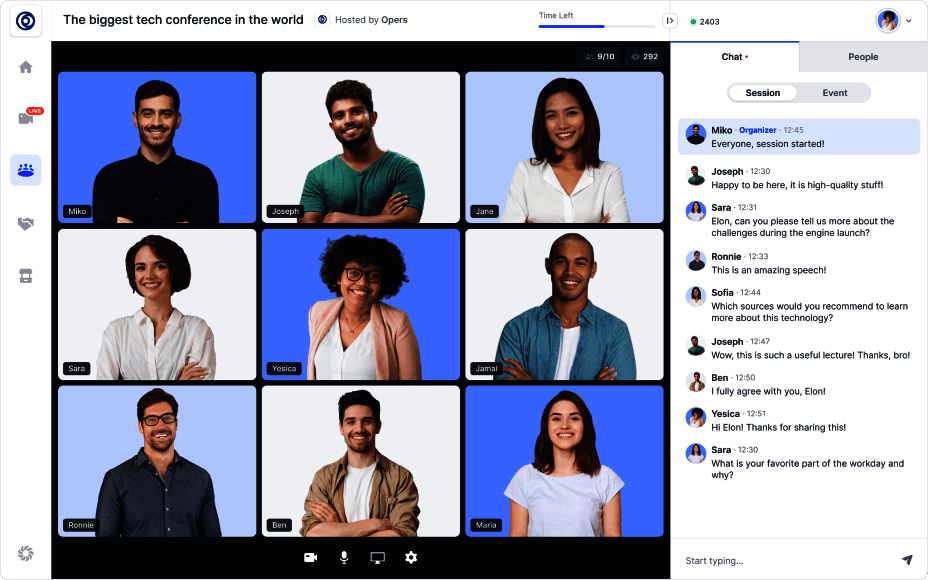Select the Session chat toggle
The height and width of the screenshot is (580, 928).
click(763, 93)
